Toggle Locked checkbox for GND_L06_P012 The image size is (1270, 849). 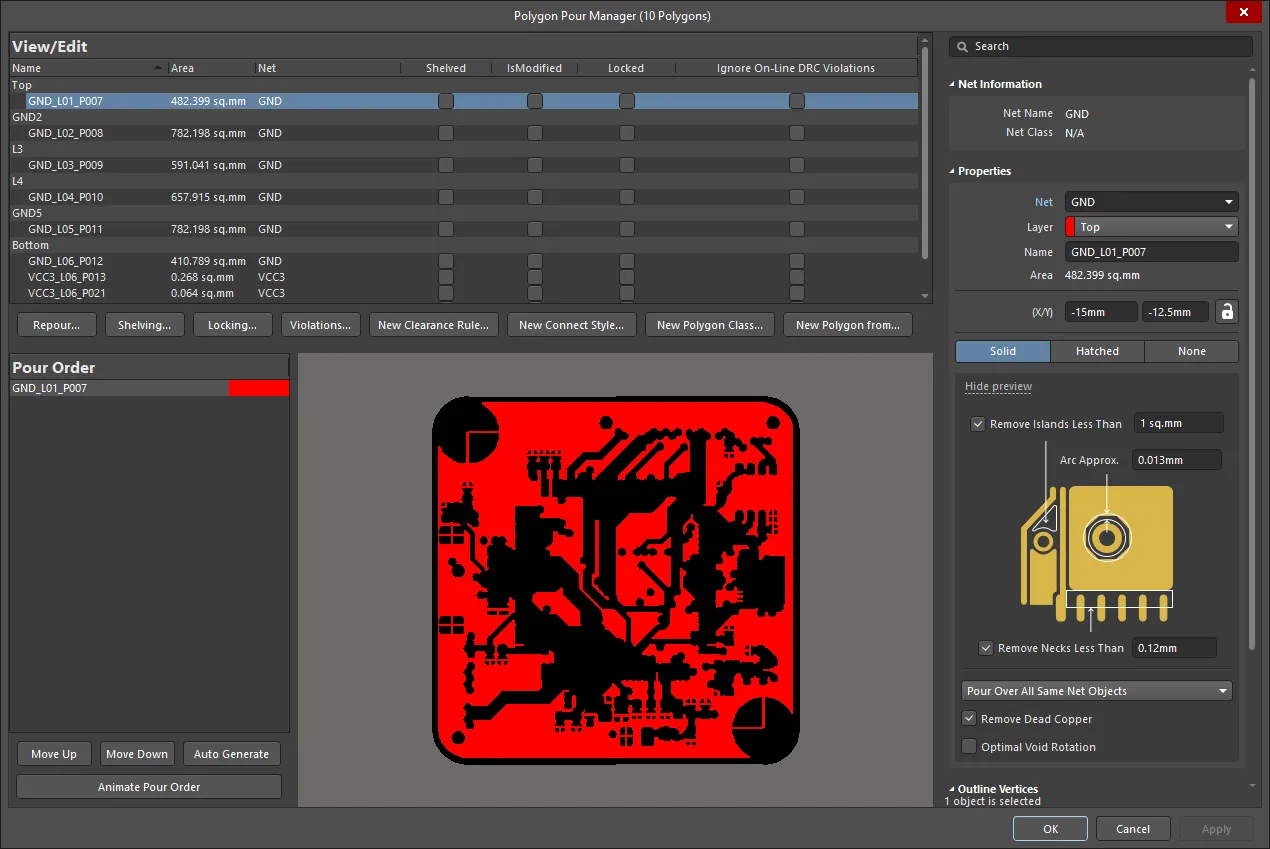(x=627, y=261)
